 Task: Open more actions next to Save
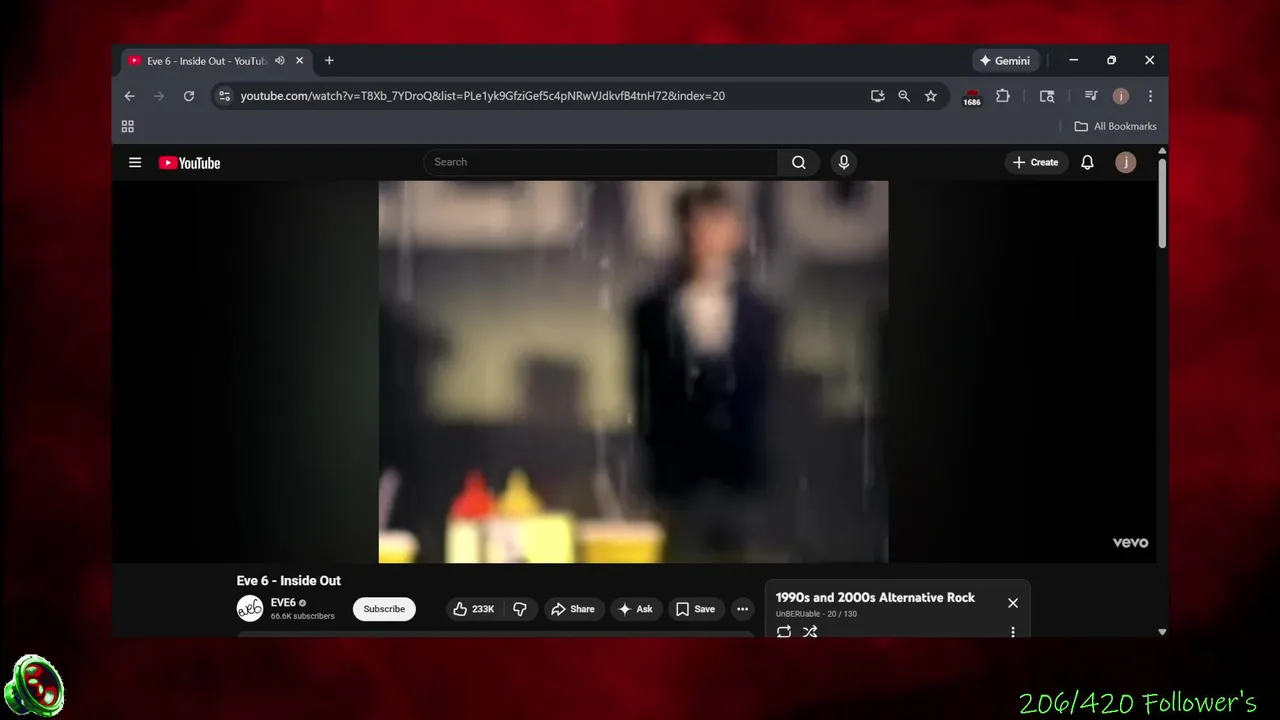point(742,609)
